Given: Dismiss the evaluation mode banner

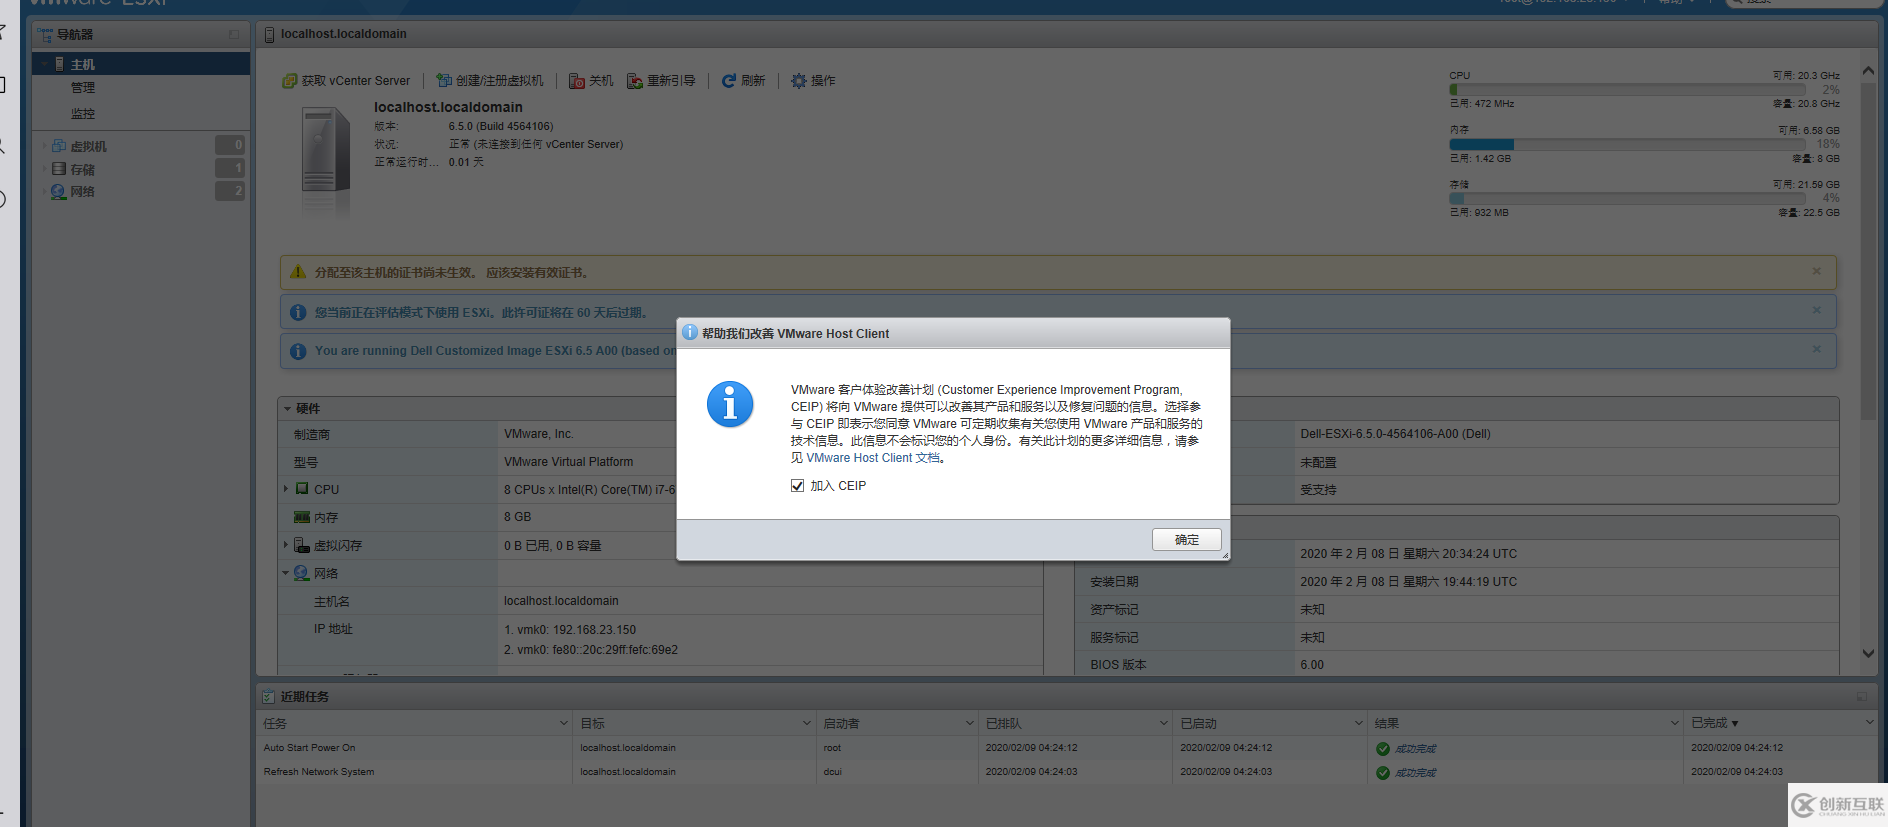Looking at the screenshot, I should [x=1816, y=310].
